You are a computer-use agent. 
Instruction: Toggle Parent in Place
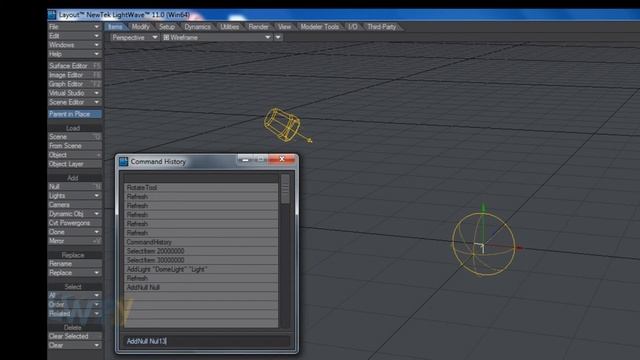tap(74, 114)
